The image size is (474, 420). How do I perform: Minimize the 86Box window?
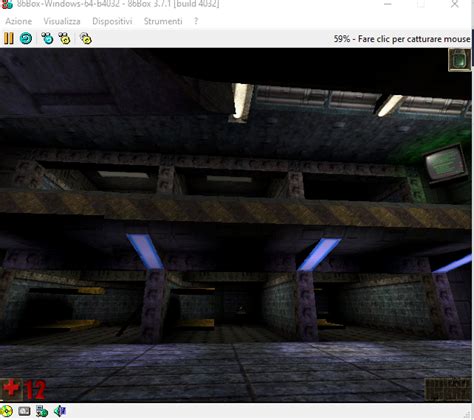coord(388,4)
